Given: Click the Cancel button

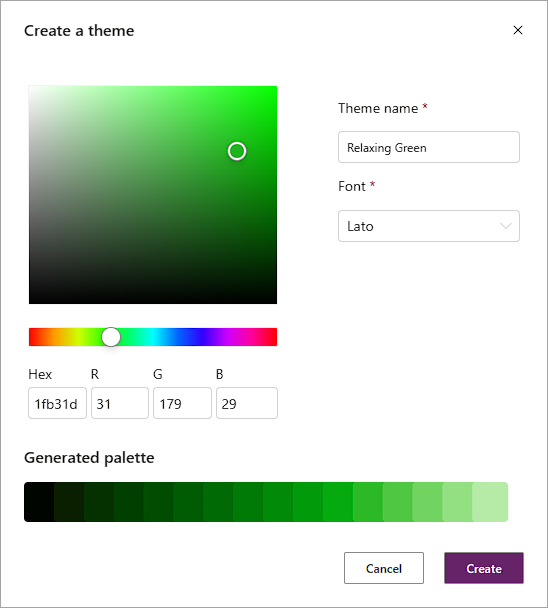Looking at the screenshot, I should click(x=384, y=568).
